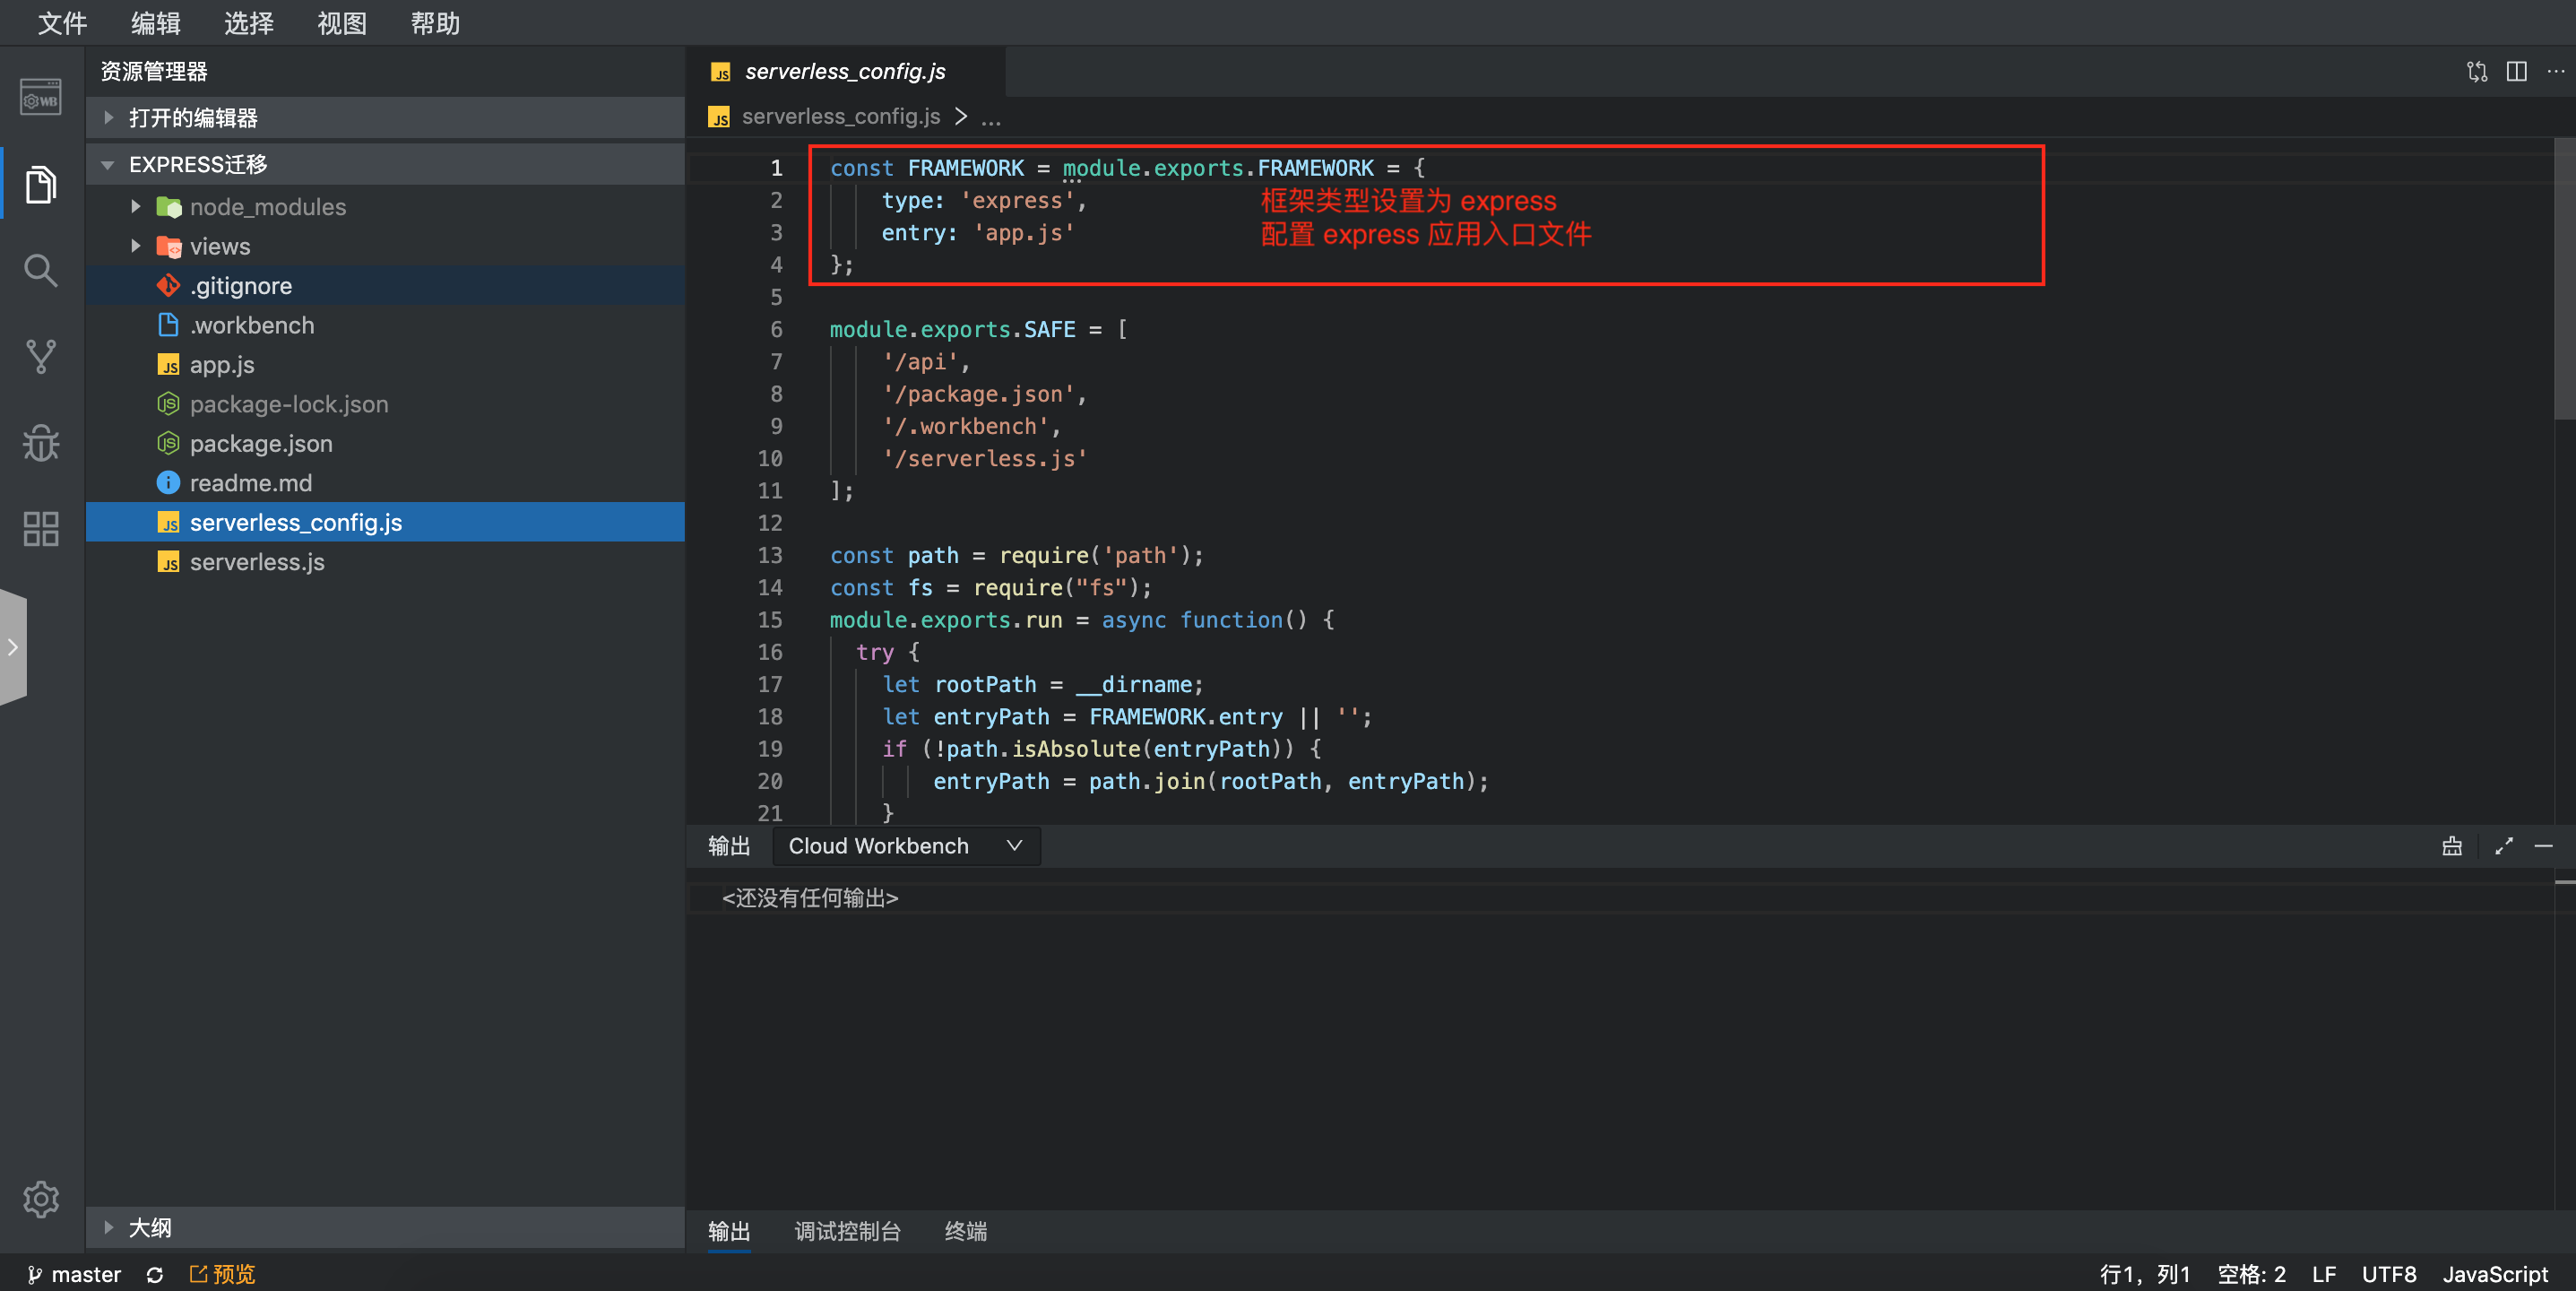Open the Extensions grid icon in activity bar
2576x1291 pixels.
(x=41, y=528)
